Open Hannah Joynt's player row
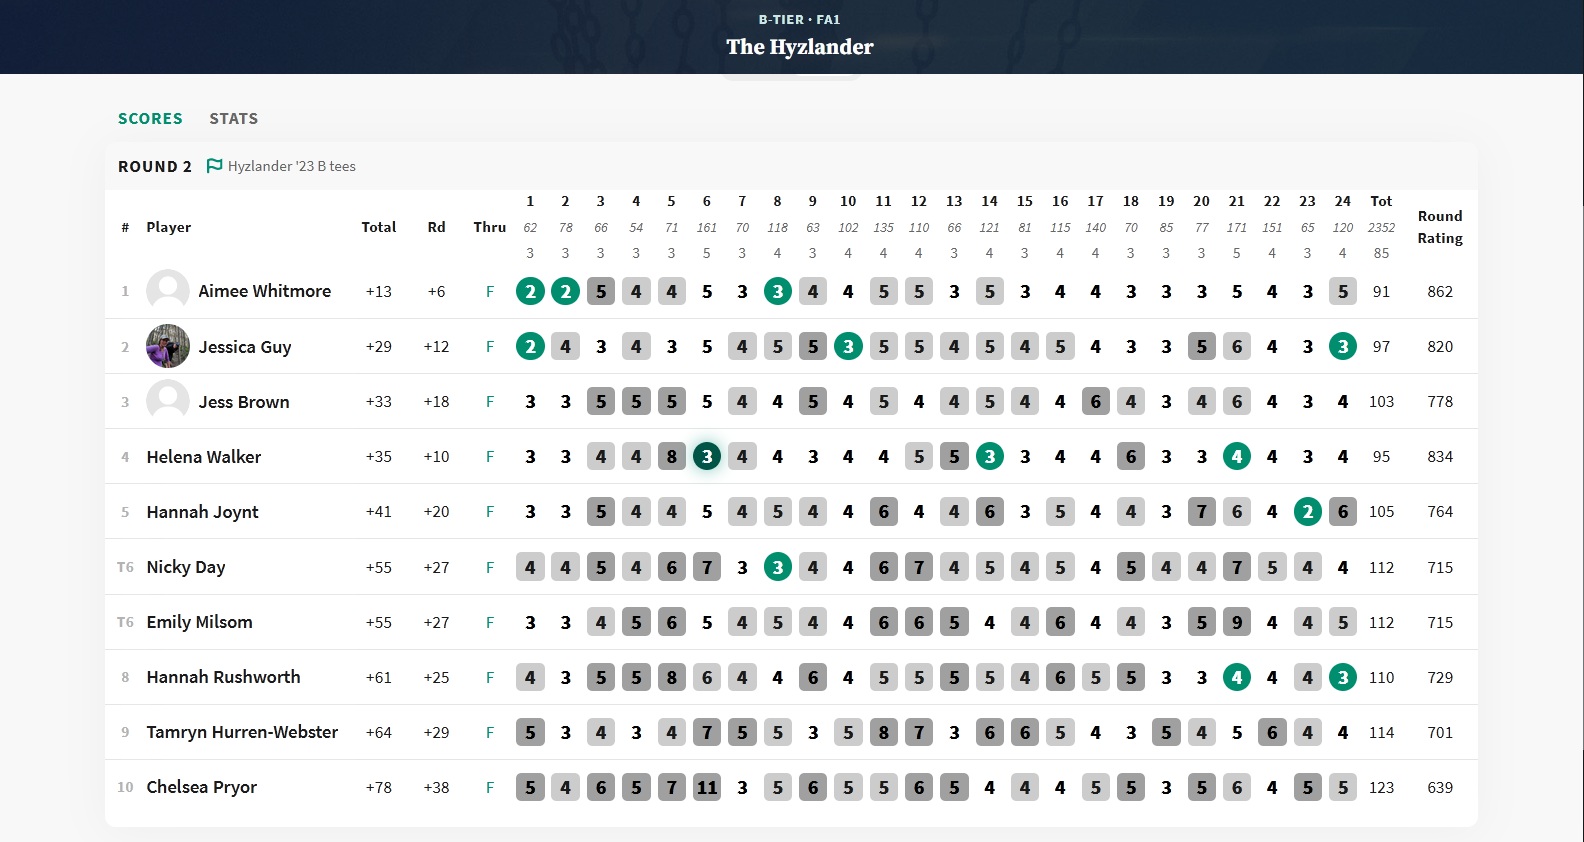 pos(202,512)
